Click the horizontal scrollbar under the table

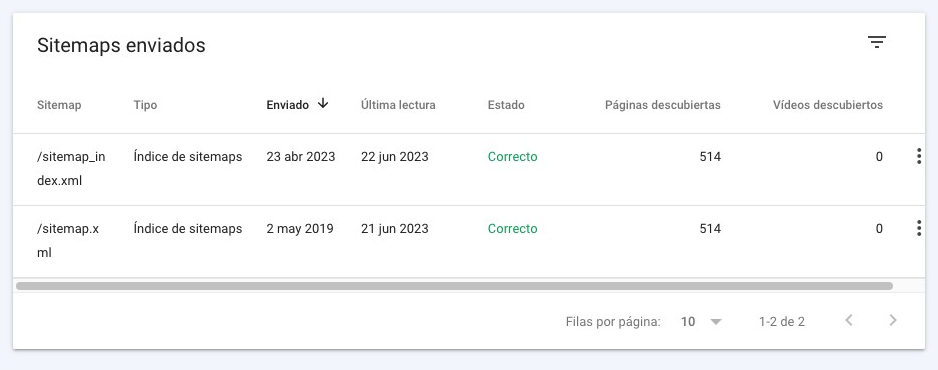pos(455,286)
